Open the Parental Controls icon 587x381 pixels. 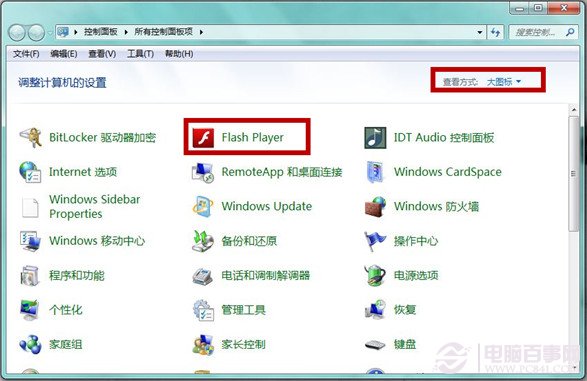click(x=203, y=344)
